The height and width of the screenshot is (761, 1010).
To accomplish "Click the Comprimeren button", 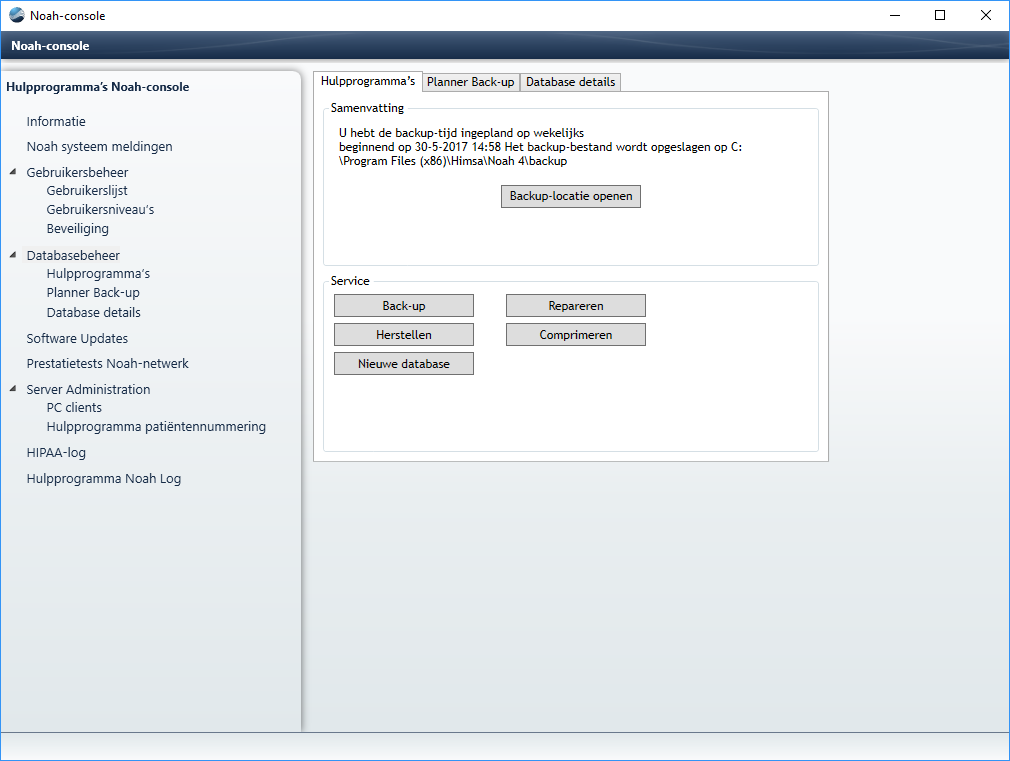I will (x=575, y=335).
